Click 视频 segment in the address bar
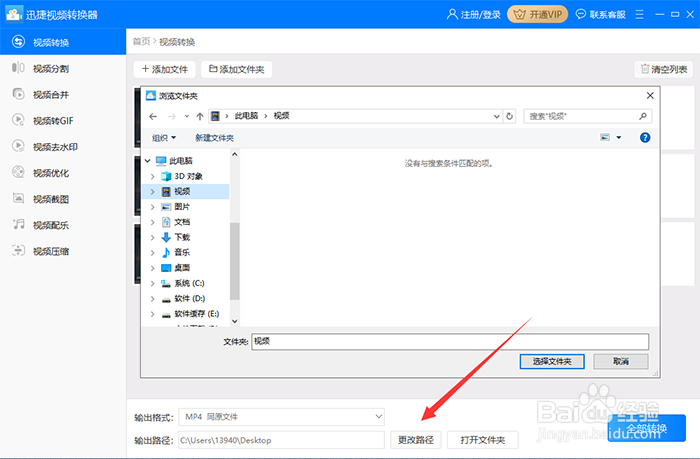The height and width of the screenshot is (459, 700). point(281,116)
